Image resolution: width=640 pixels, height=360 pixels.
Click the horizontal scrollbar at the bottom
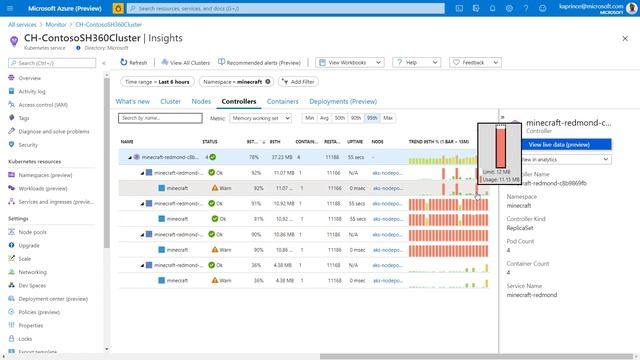click(476, 356)
